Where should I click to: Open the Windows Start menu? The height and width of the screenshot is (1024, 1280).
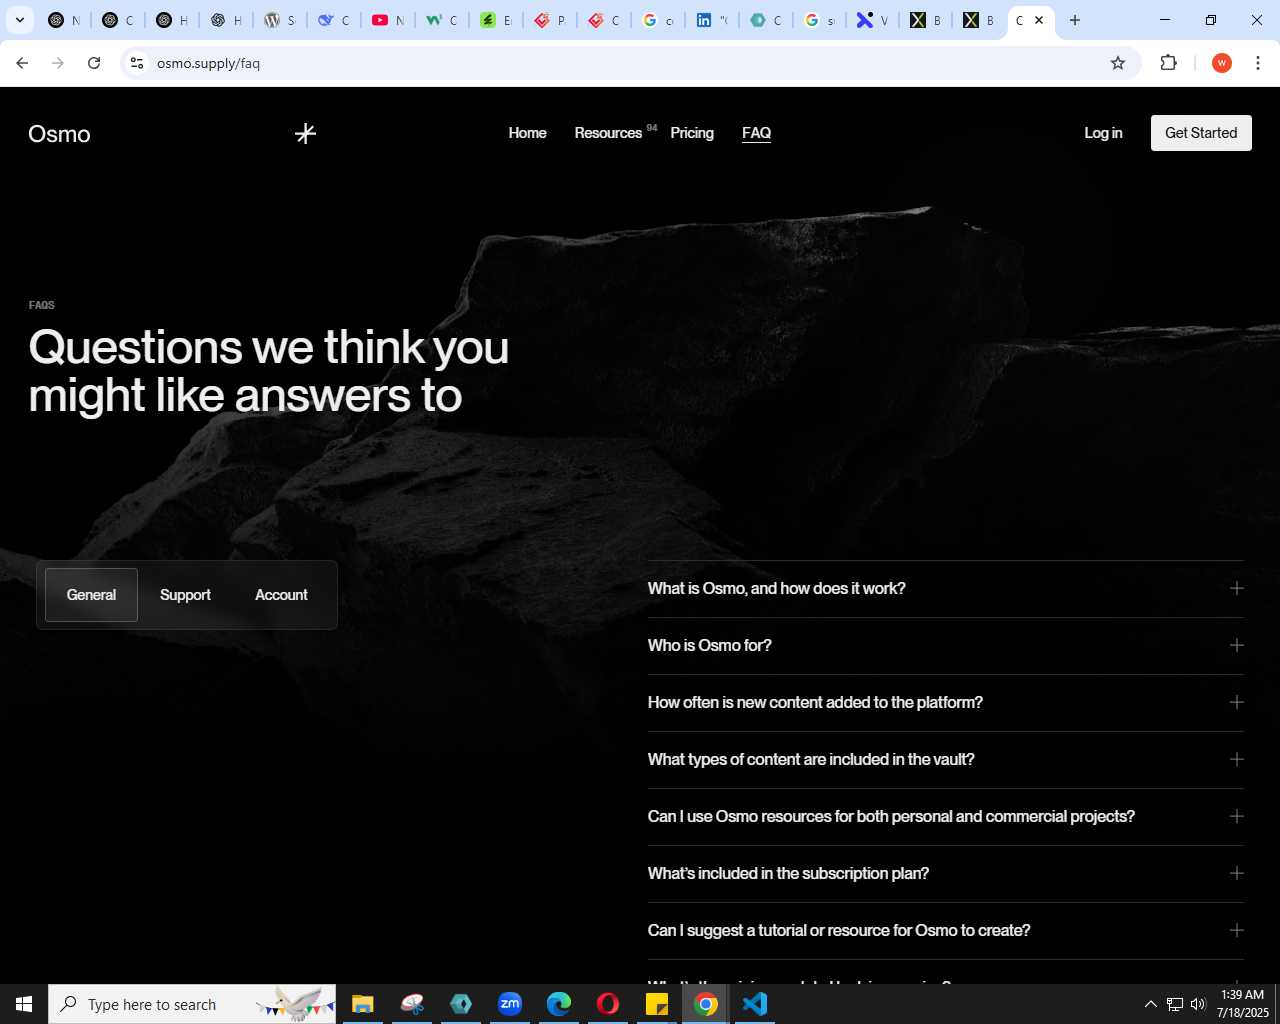tap(24, 1004)
